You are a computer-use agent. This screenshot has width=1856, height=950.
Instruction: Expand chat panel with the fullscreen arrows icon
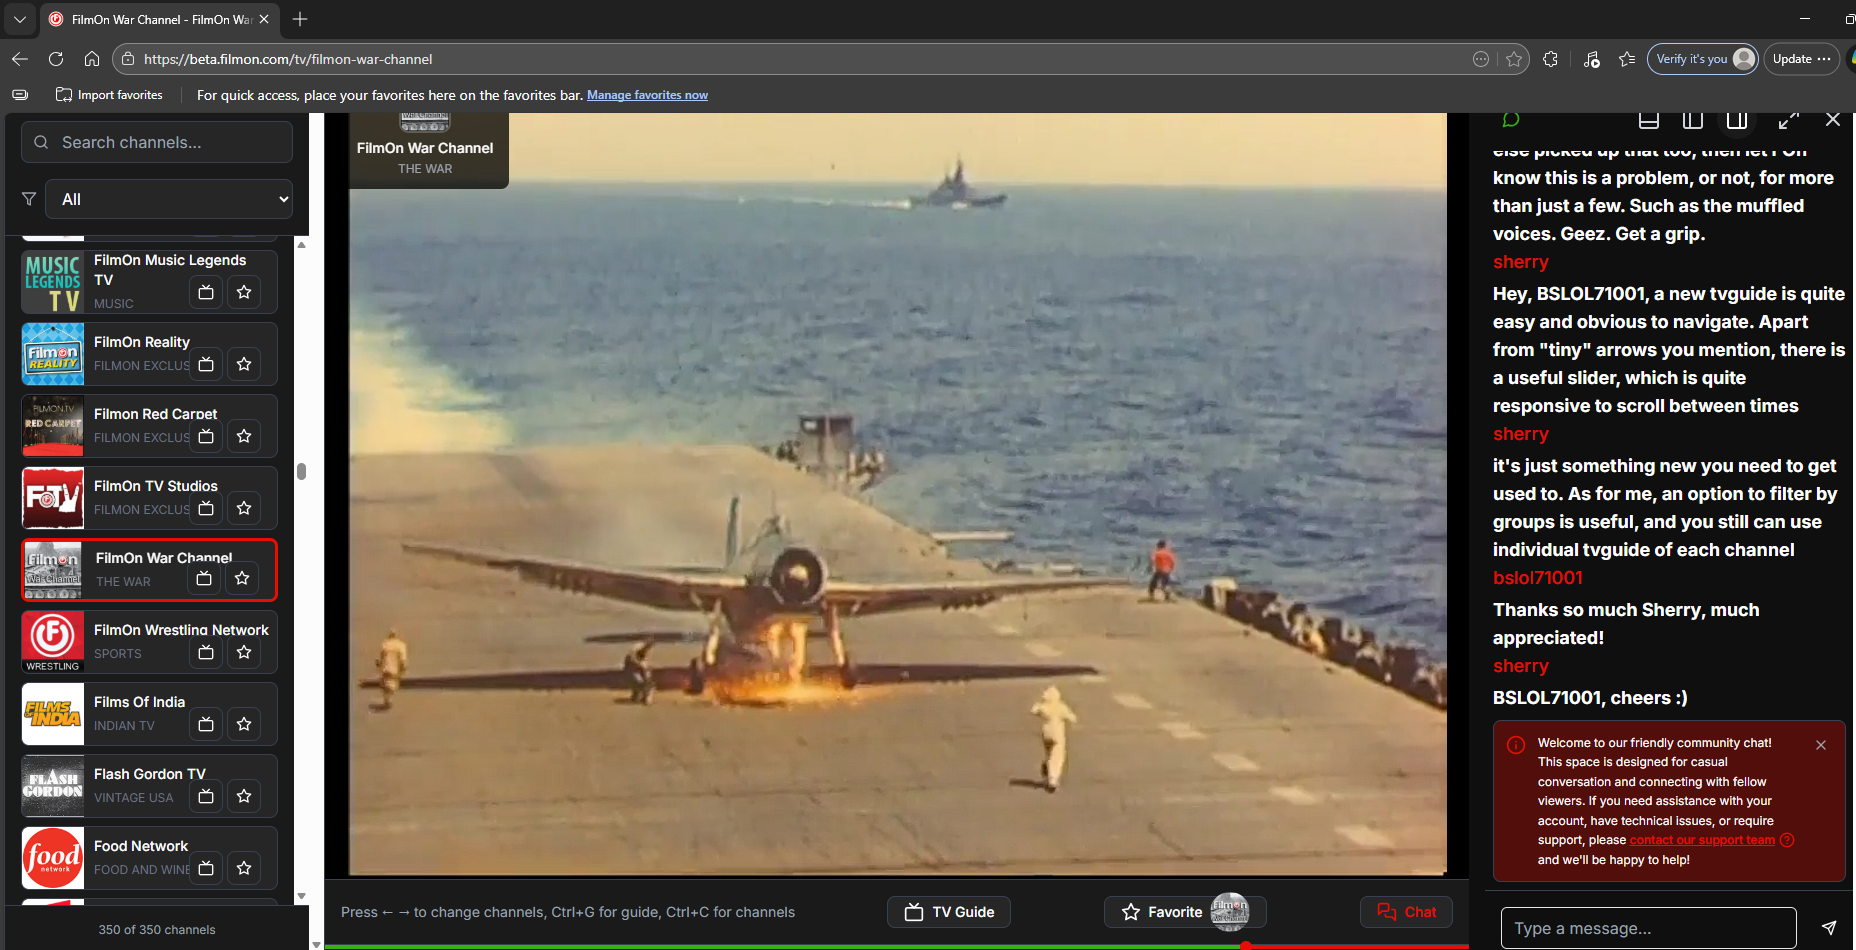click(1788, 120)
